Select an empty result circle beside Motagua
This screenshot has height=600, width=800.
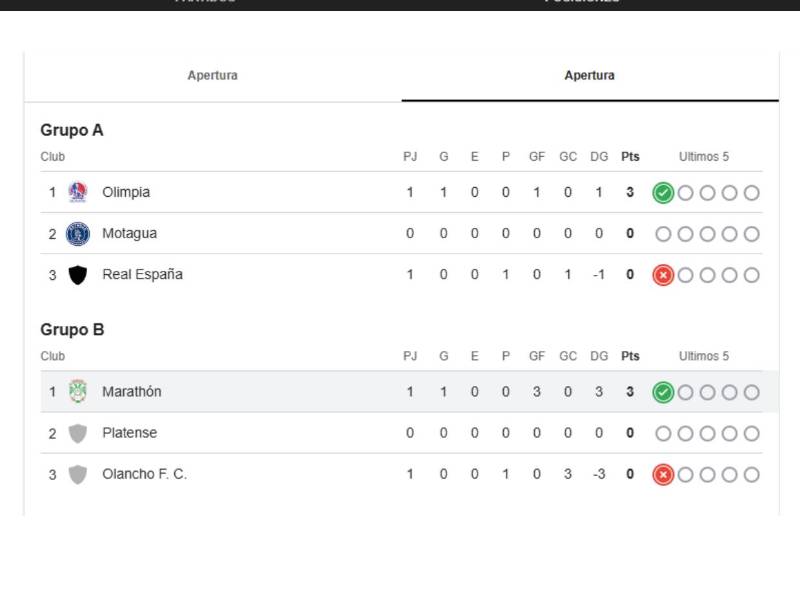click(662, 233)
